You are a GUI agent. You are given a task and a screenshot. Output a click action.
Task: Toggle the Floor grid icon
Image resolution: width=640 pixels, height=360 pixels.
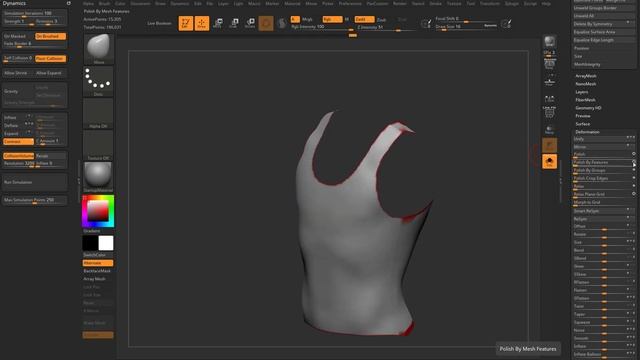[549, 81]
